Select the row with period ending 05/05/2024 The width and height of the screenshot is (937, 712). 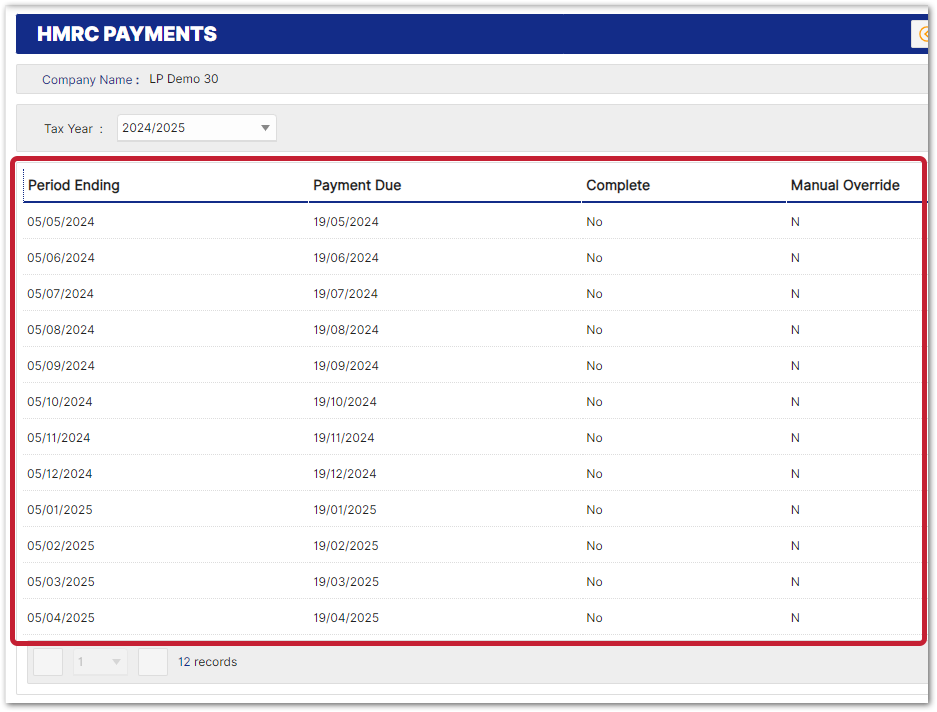point(61,222)
